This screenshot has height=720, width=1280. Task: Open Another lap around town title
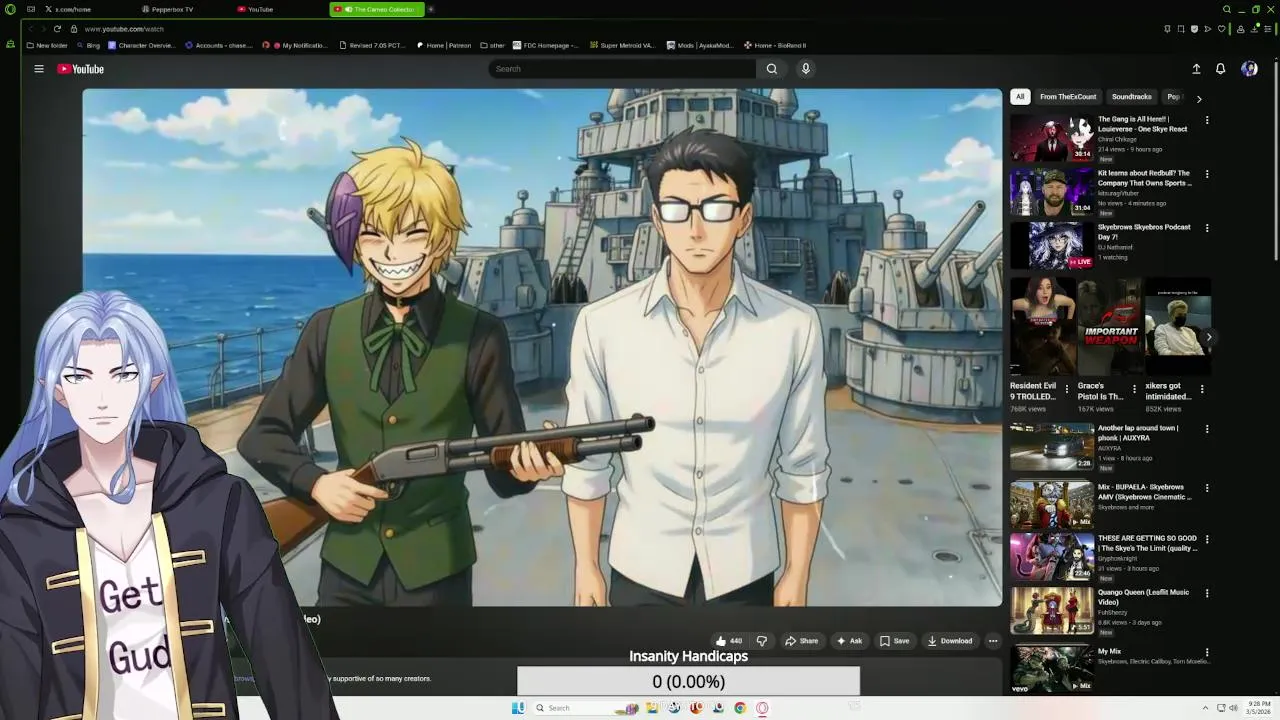(x=1138, y=433)
